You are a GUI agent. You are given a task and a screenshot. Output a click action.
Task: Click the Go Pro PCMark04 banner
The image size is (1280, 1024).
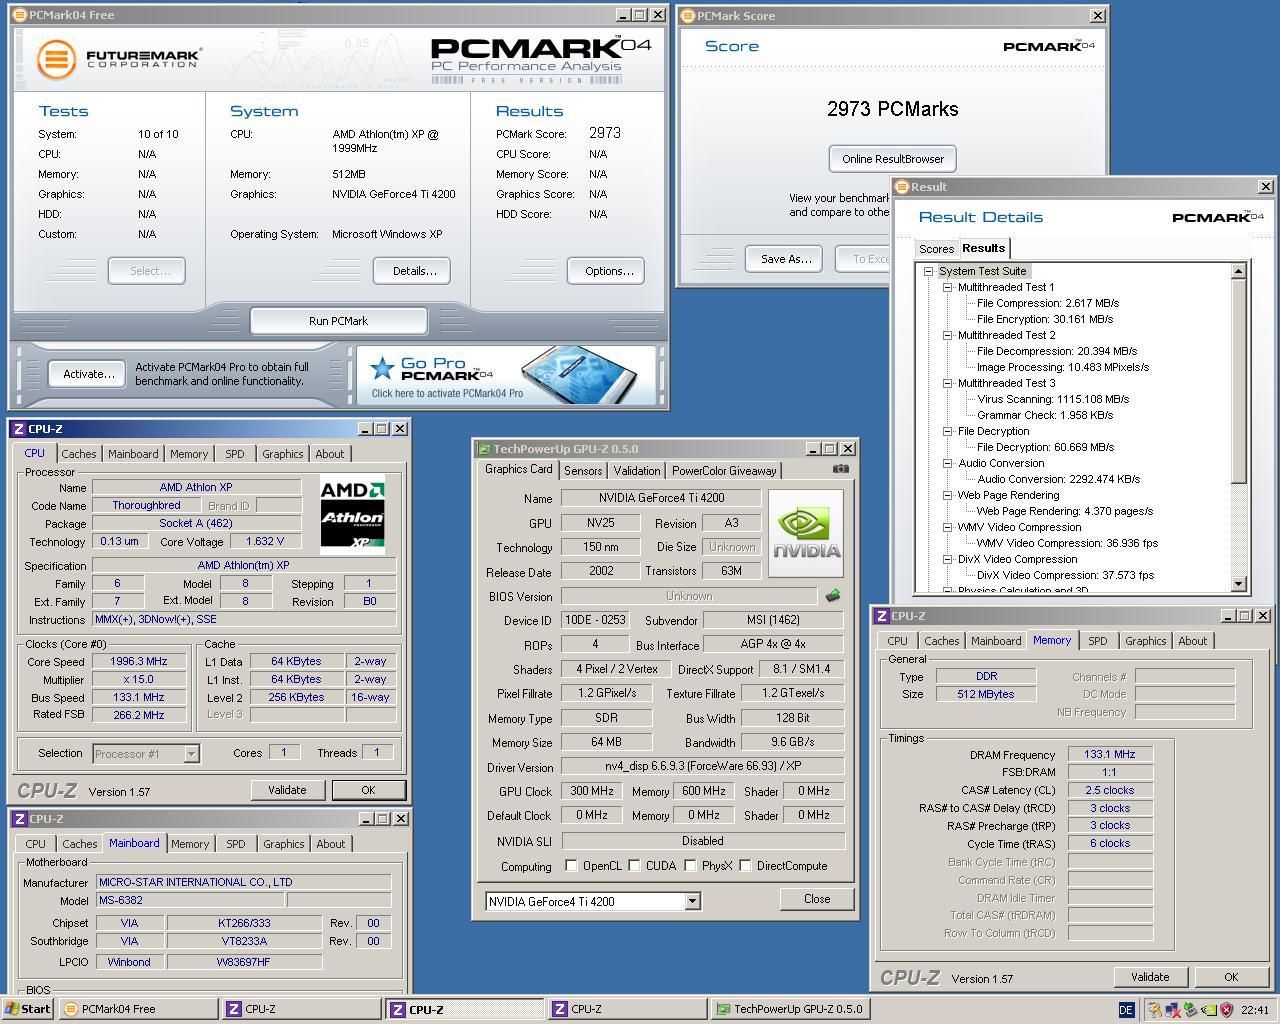[x=506, y=375]
